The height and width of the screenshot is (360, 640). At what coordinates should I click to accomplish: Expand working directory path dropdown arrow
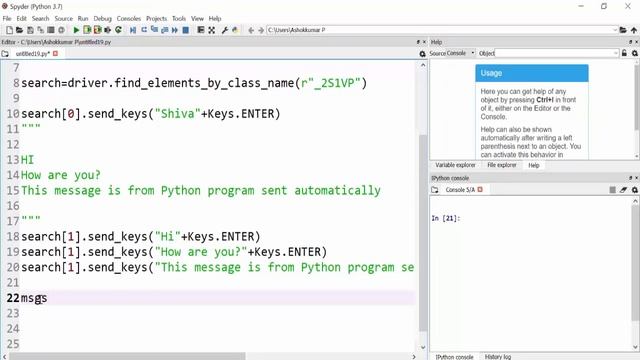pos(615,30)
